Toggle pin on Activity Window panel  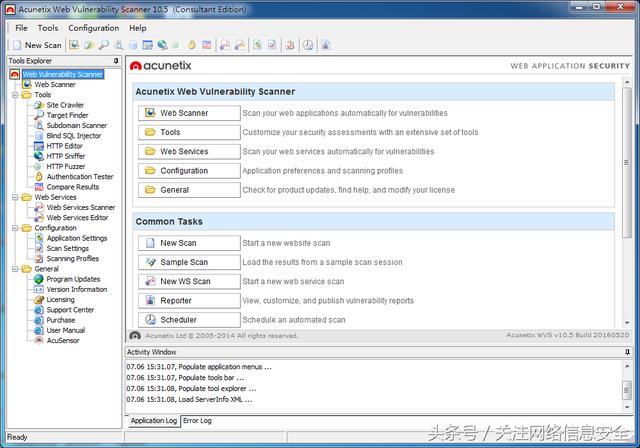(627, 352)
